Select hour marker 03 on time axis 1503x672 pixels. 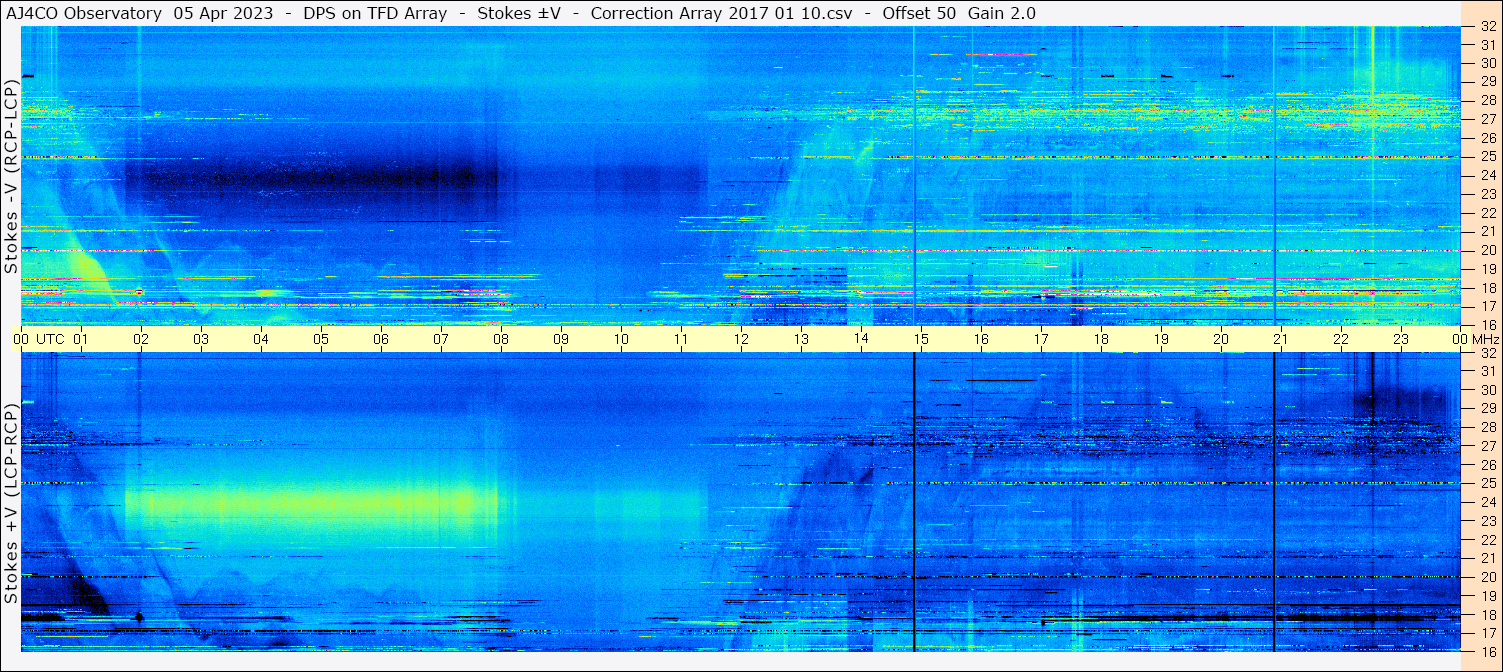(201, 339)
